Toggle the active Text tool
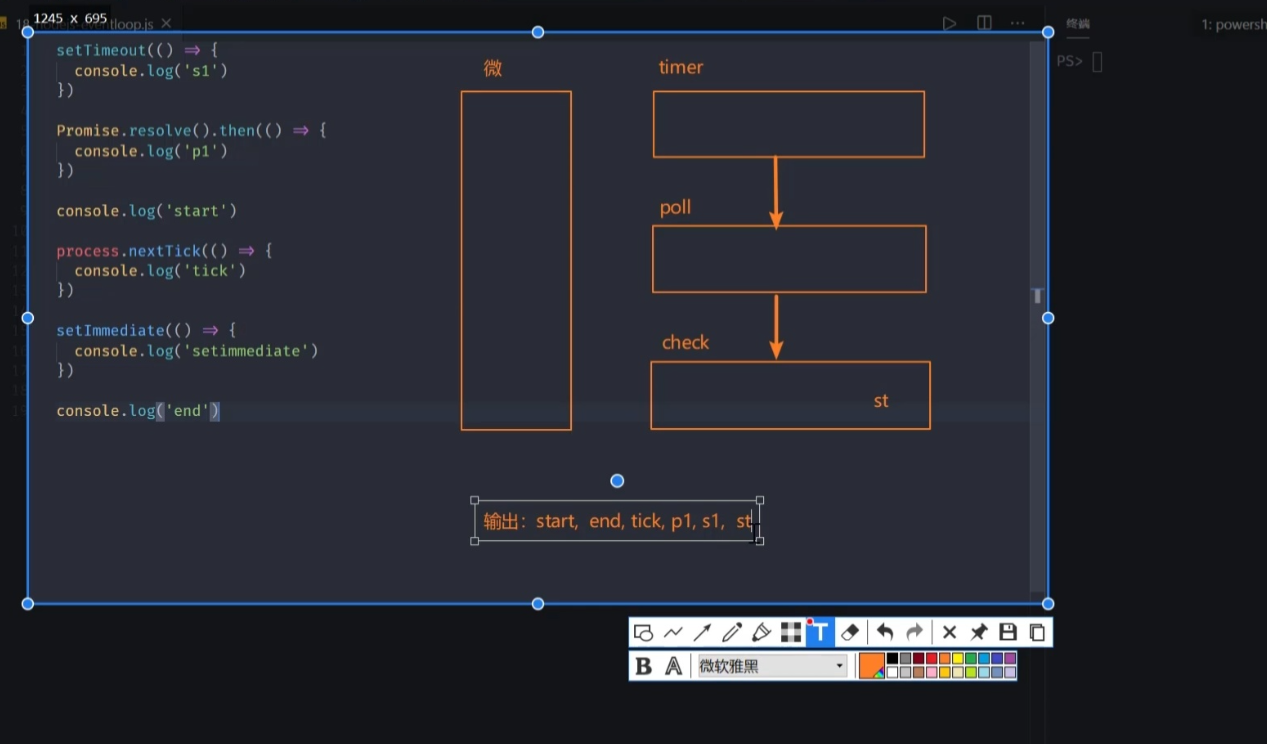This screenshot has height=744, width=1267. click(820, 632)
